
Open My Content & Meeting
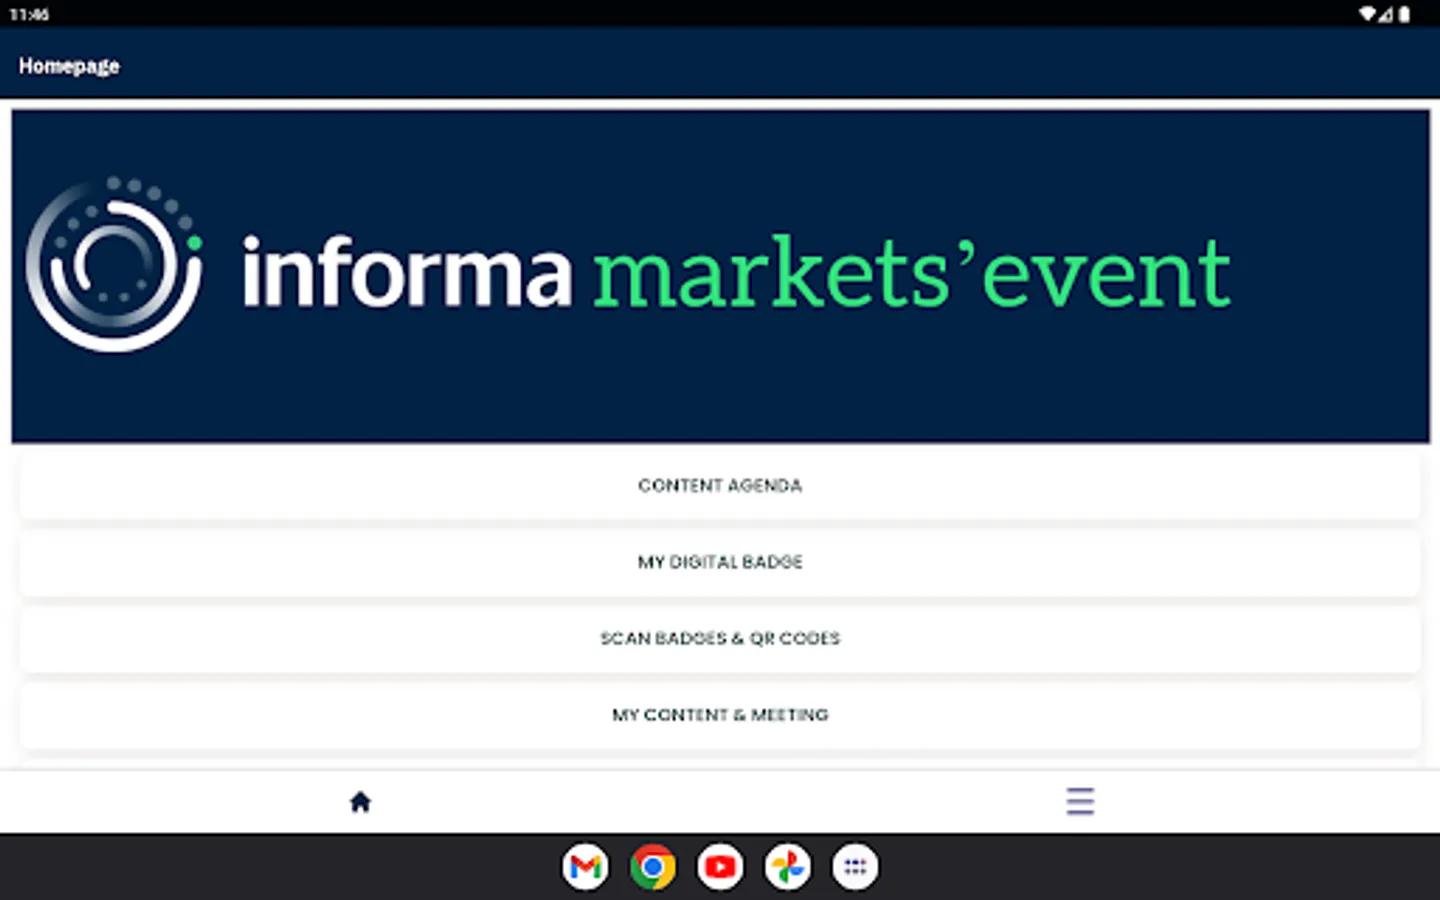pos(720,715)
